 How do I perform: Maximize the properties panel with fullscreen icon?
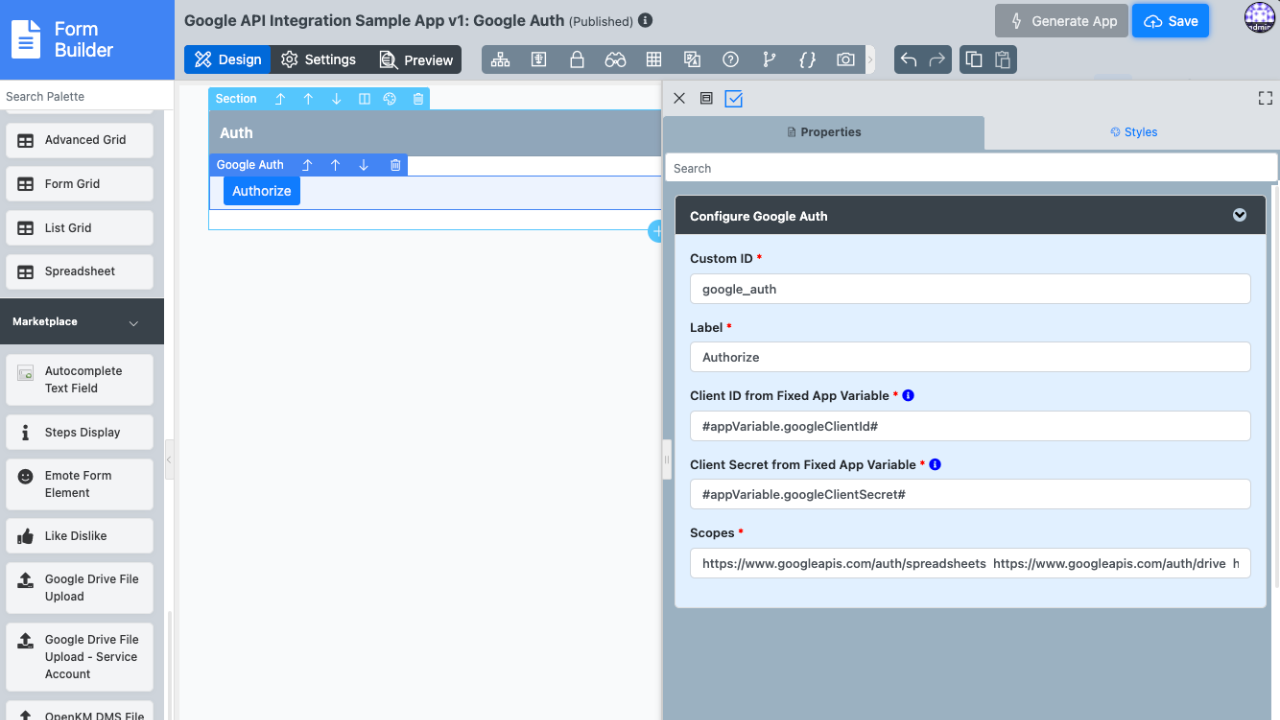1265,98
